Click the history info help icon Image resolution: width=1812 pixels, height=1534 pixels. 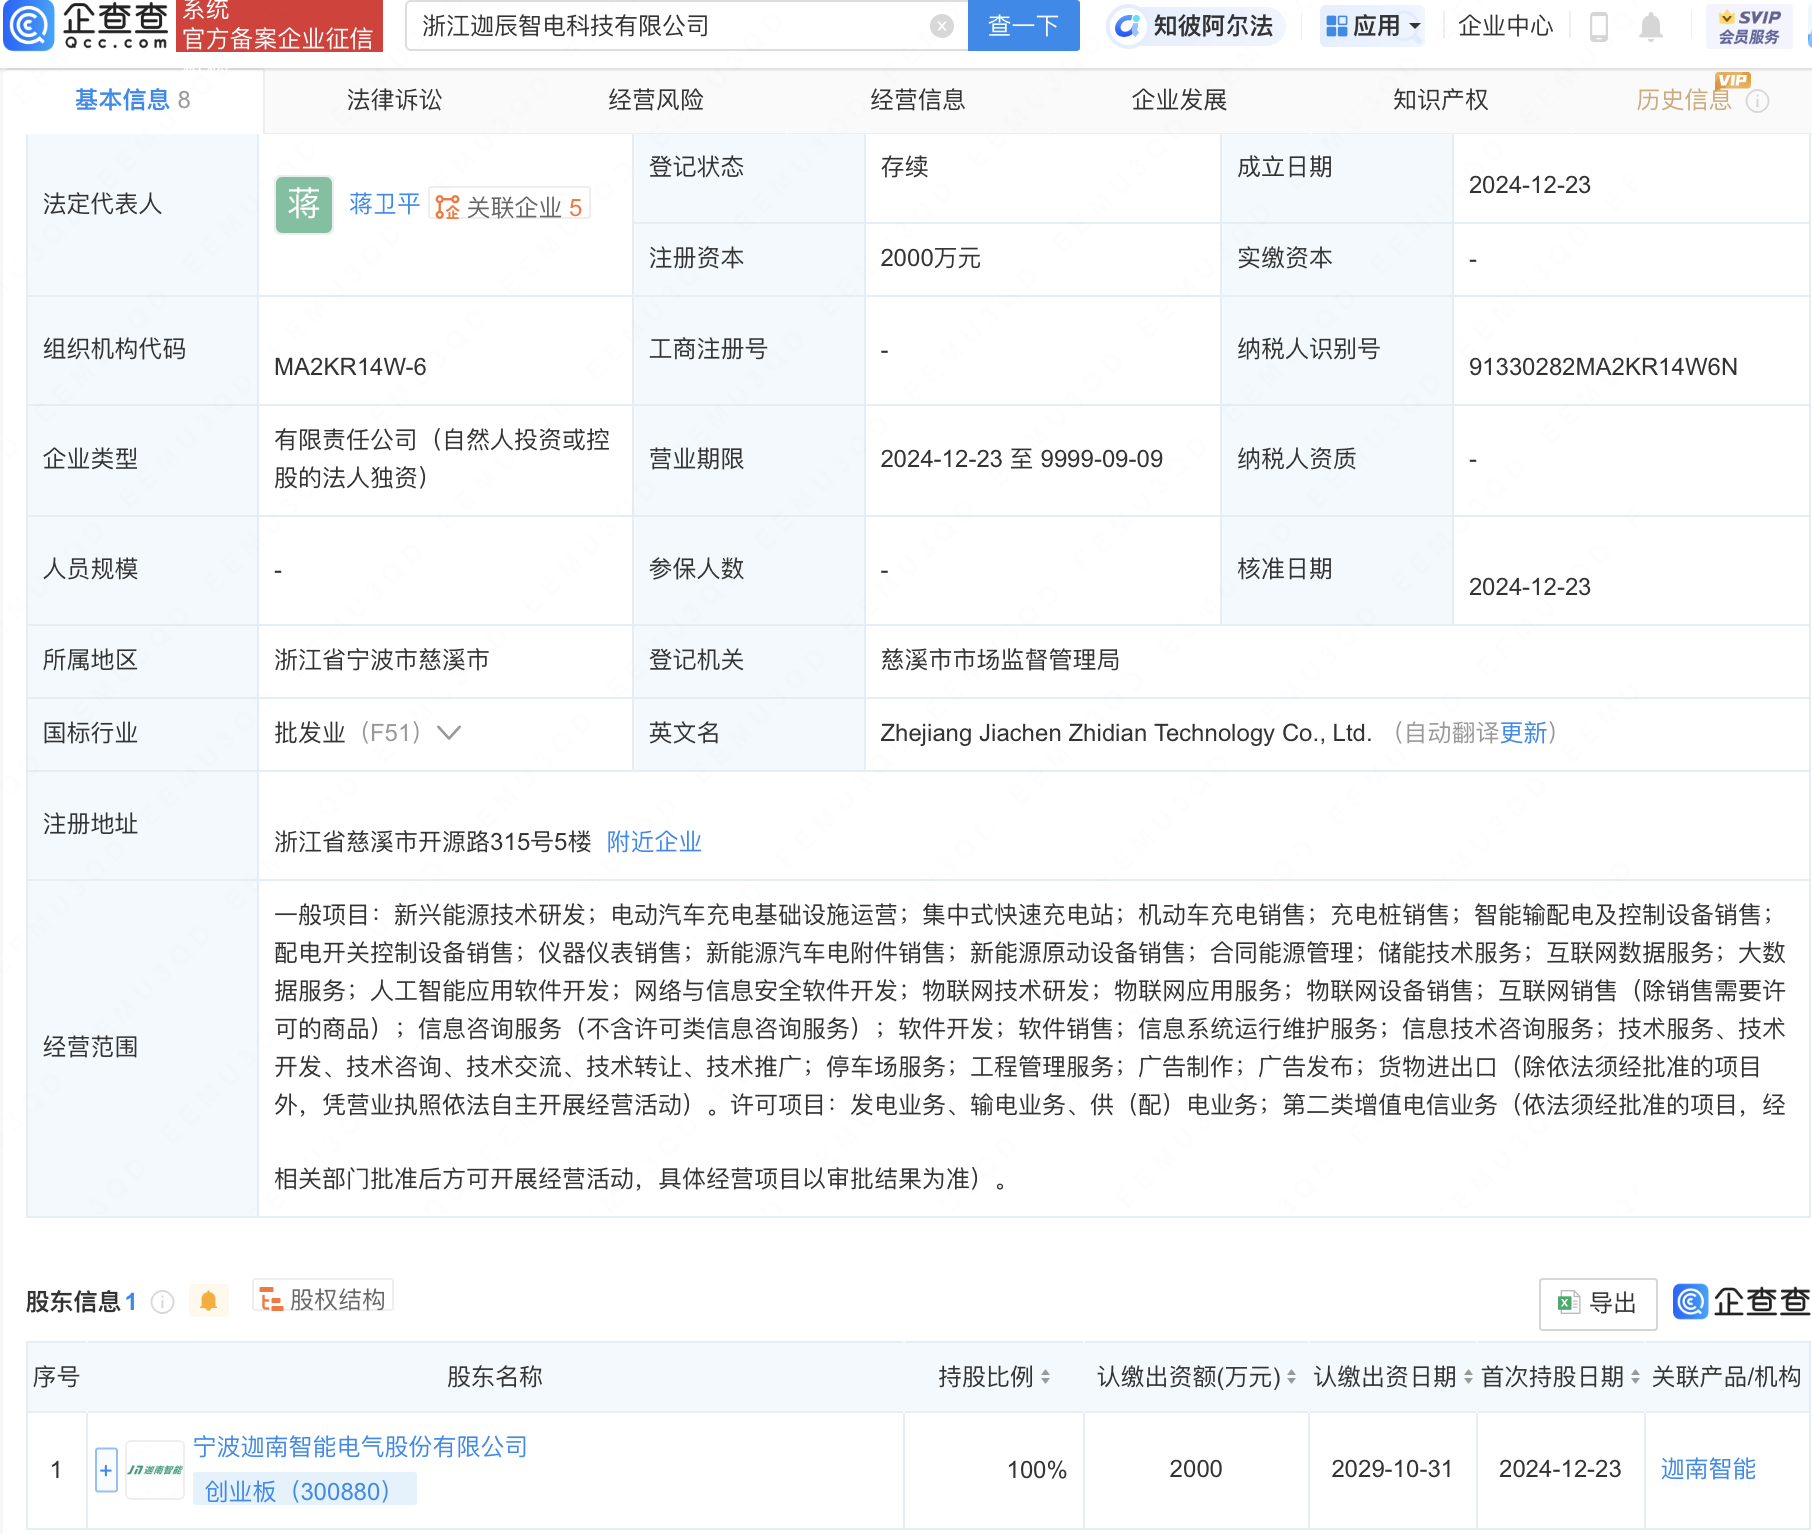(1758, 101)
